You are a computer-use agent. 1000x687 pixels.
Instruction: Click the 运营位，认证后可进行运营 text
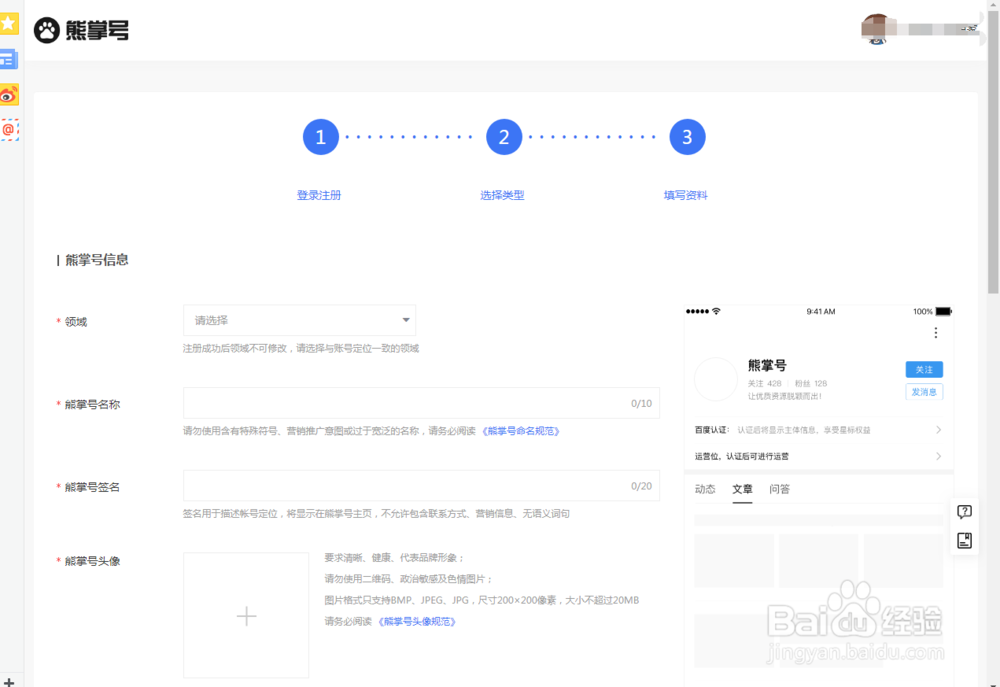(742, 456)
